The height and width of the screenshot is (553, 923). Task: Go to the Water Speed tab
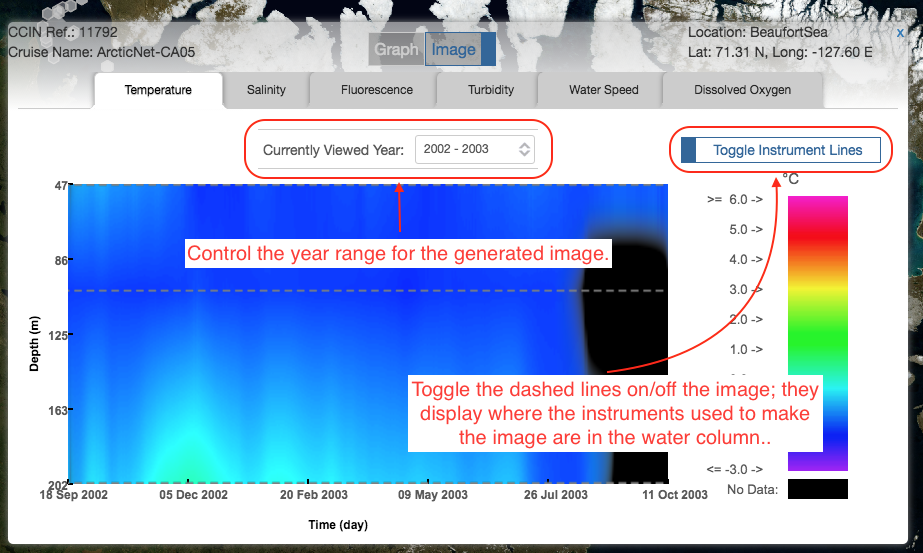click(603, 90)
